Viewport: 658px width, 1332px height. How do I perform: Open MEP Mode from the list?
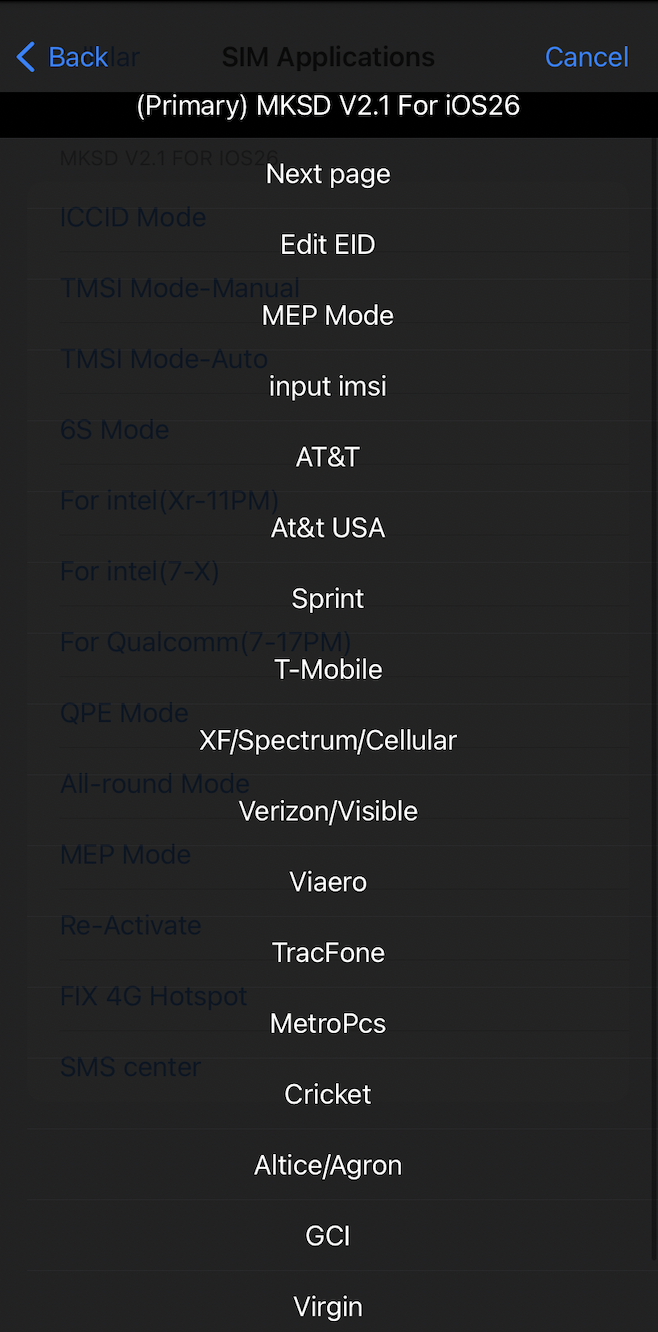(328, 316)
